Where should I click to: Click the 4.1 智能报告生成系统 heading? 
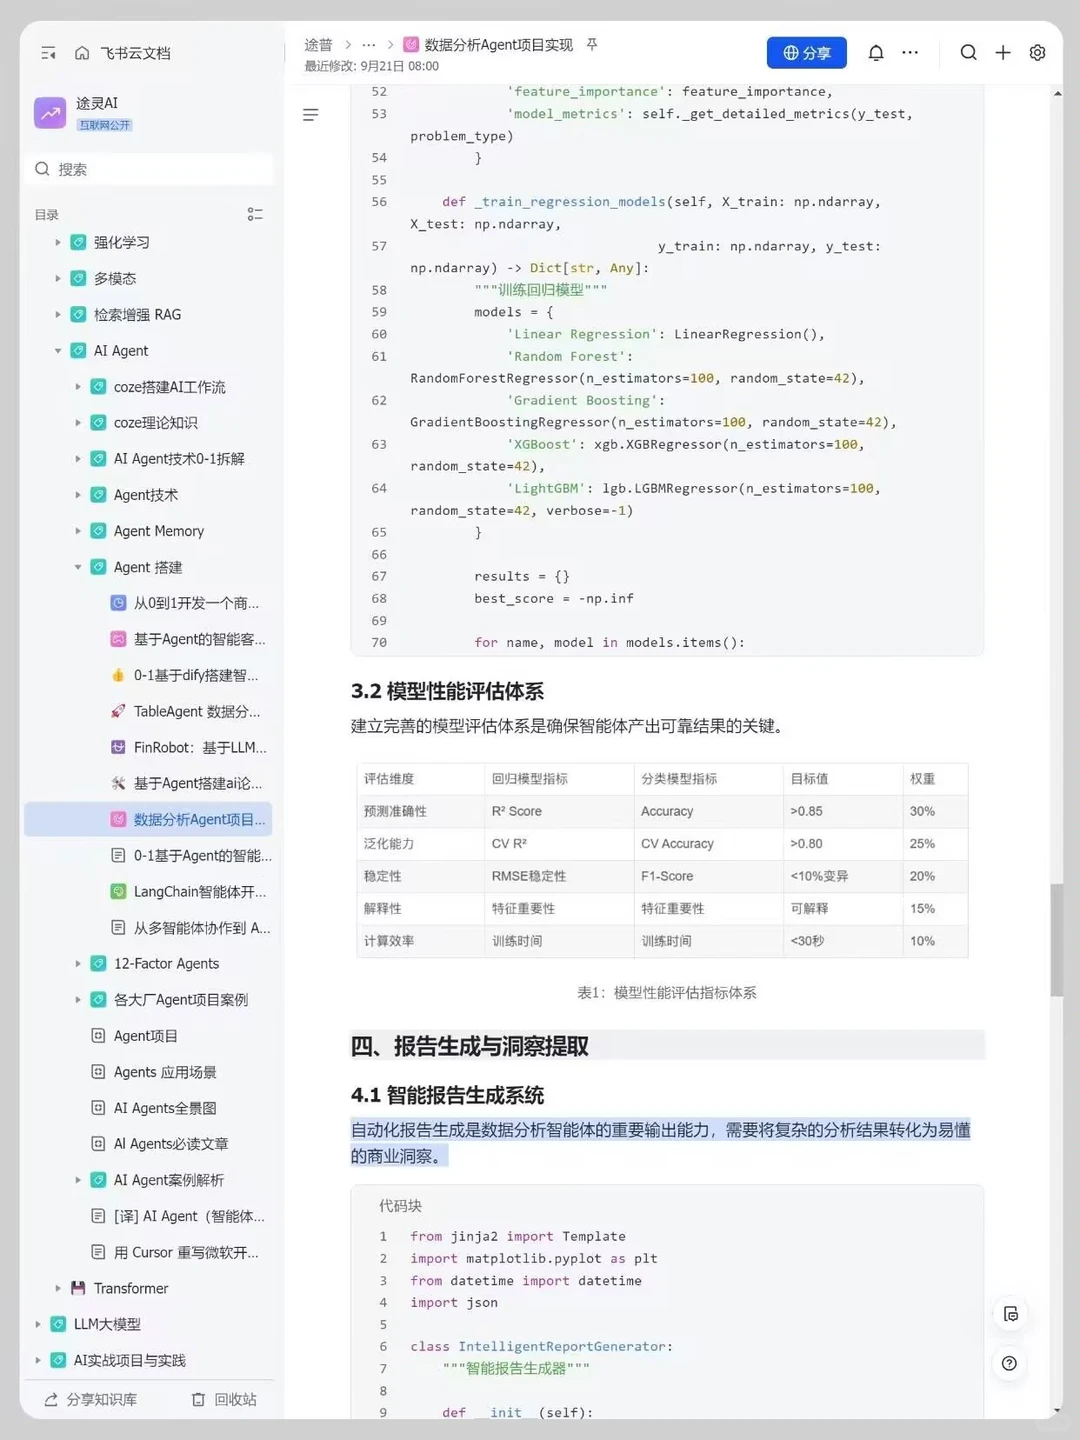pos(447,1095)
